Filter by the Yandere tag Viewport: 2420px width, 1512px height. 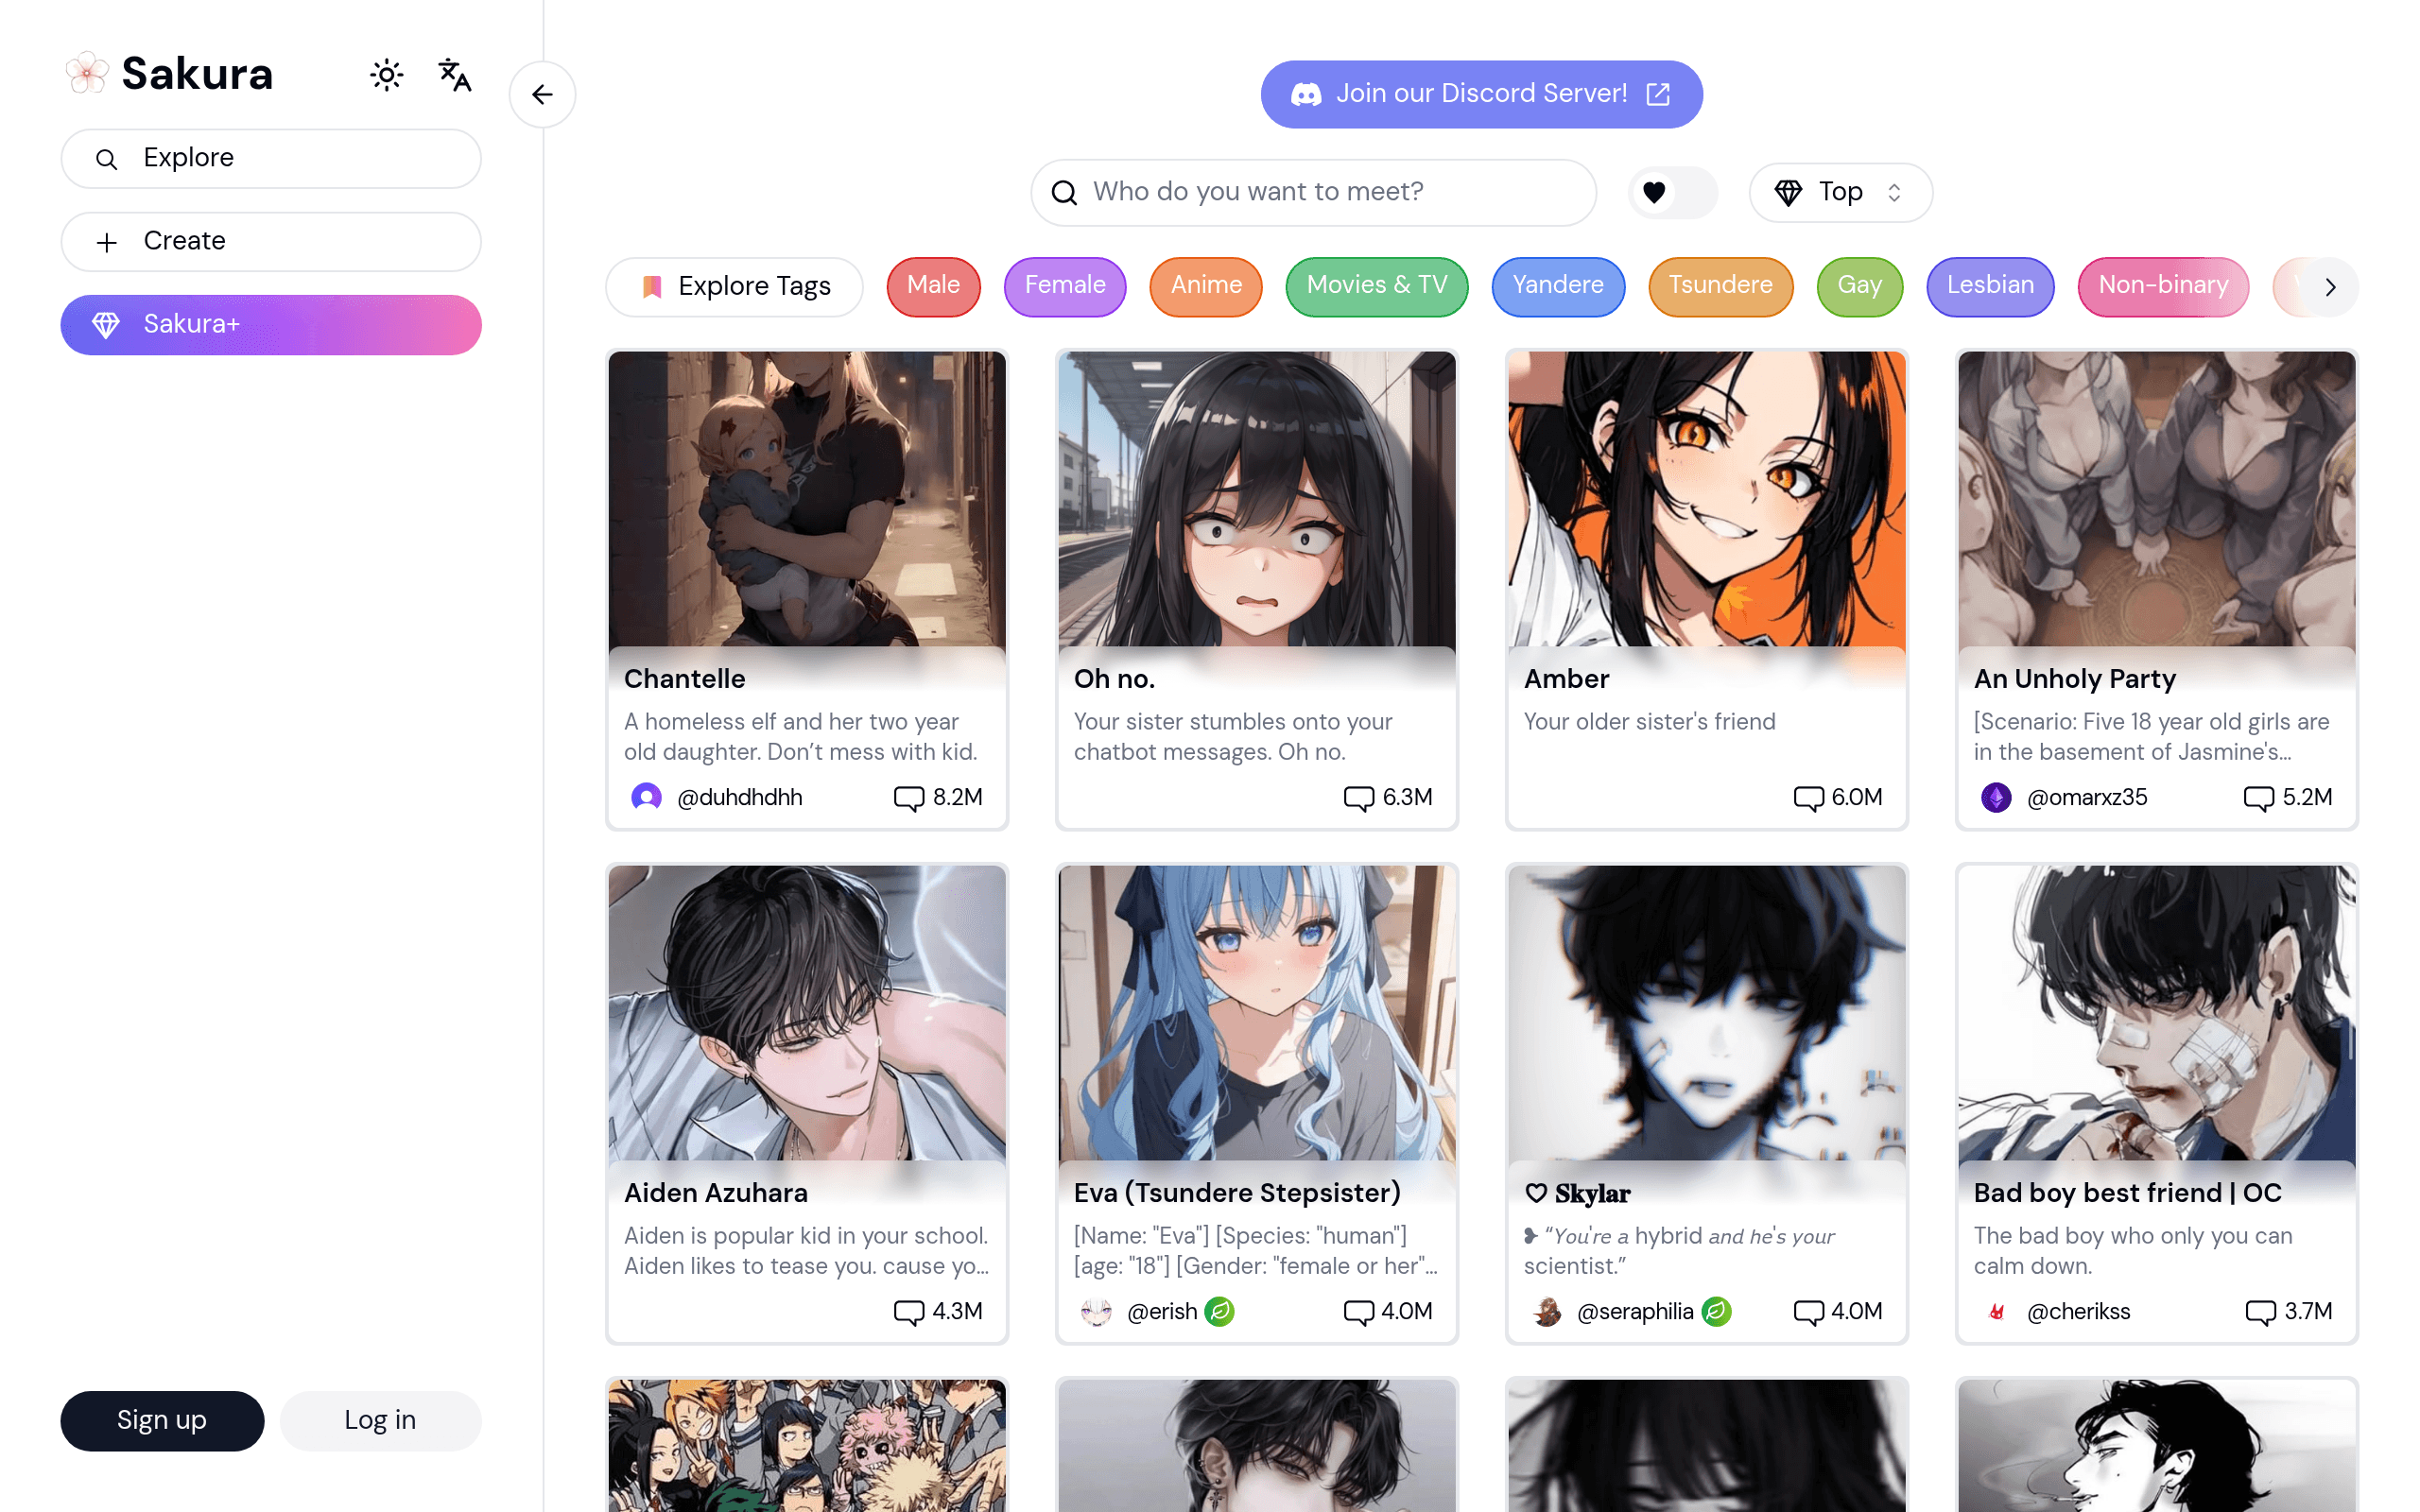pyautogui.click(x=1557, y=287)
